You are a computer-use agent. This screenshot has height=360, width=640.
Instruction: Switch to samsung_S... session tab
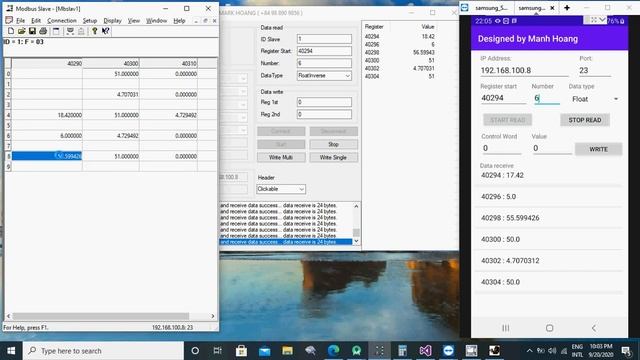coord(491,8)
